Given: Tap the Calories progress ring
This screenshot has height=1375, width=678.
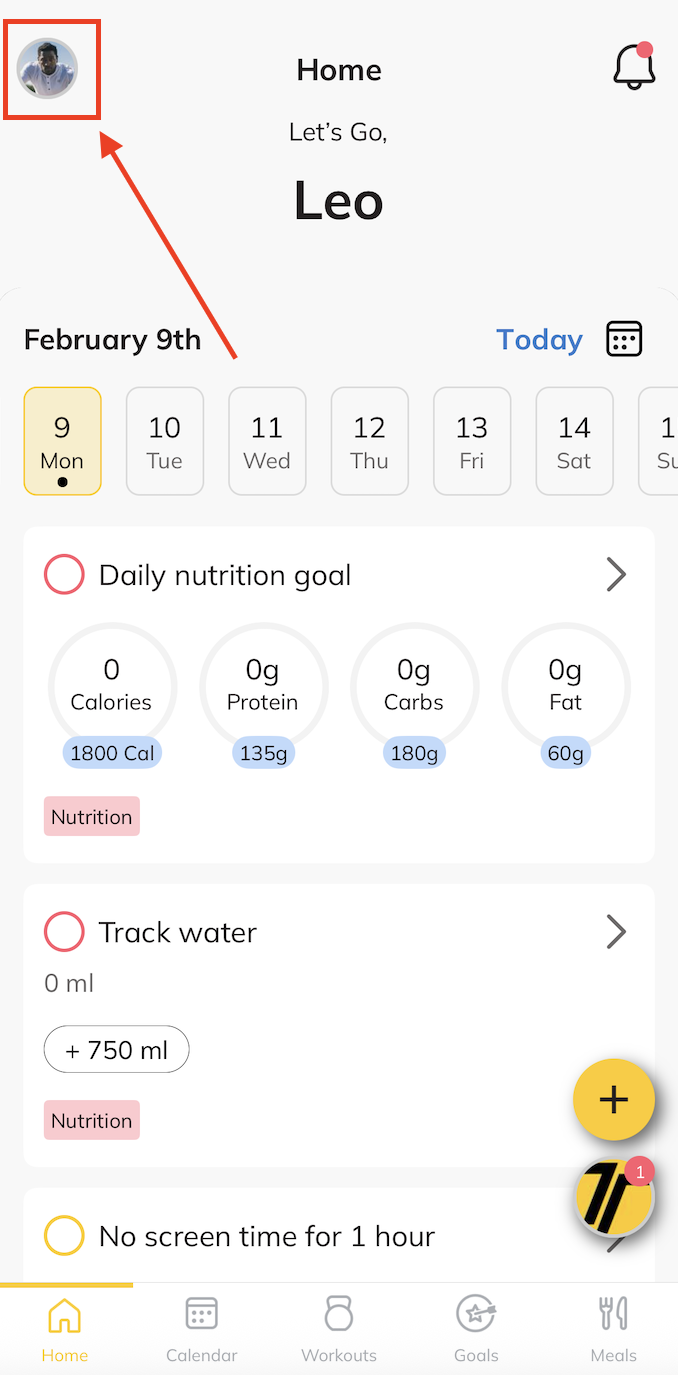Looking at the screenshot, I should (112, 687).
